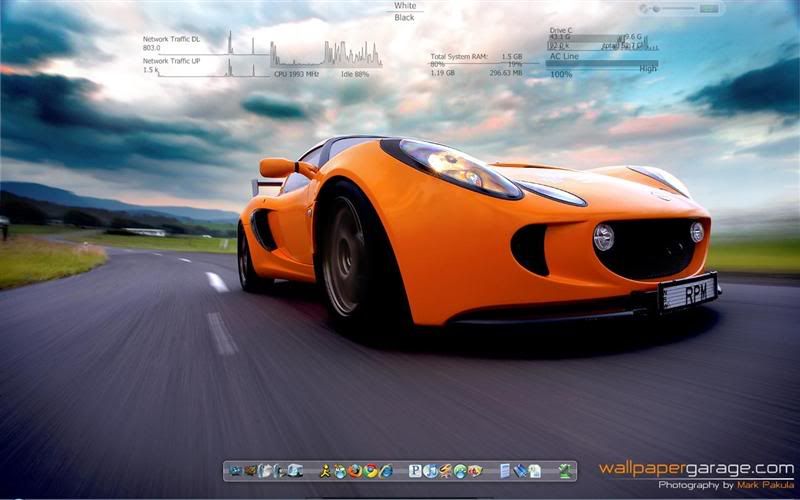Viewport: 800px width, 500px height.
Task: Open Mozilla Firefox from the dock
Action: tap(355, 471)
